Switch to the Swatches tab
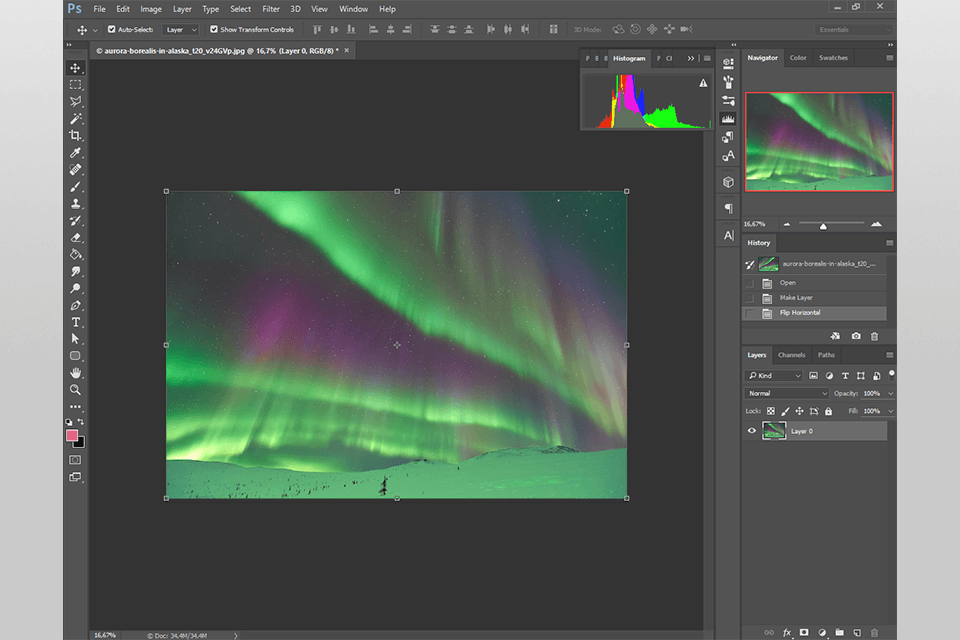Viewport: 960px width, 640px height. (x=833, y=58)
